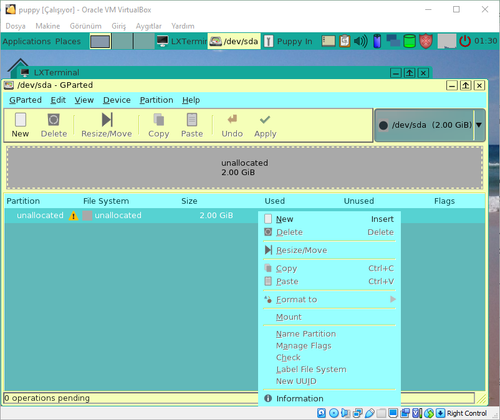Click the Undo arrow toolbar icon
Screen dimensions: 500x420
pyautogui.click(x=232, y=119)
